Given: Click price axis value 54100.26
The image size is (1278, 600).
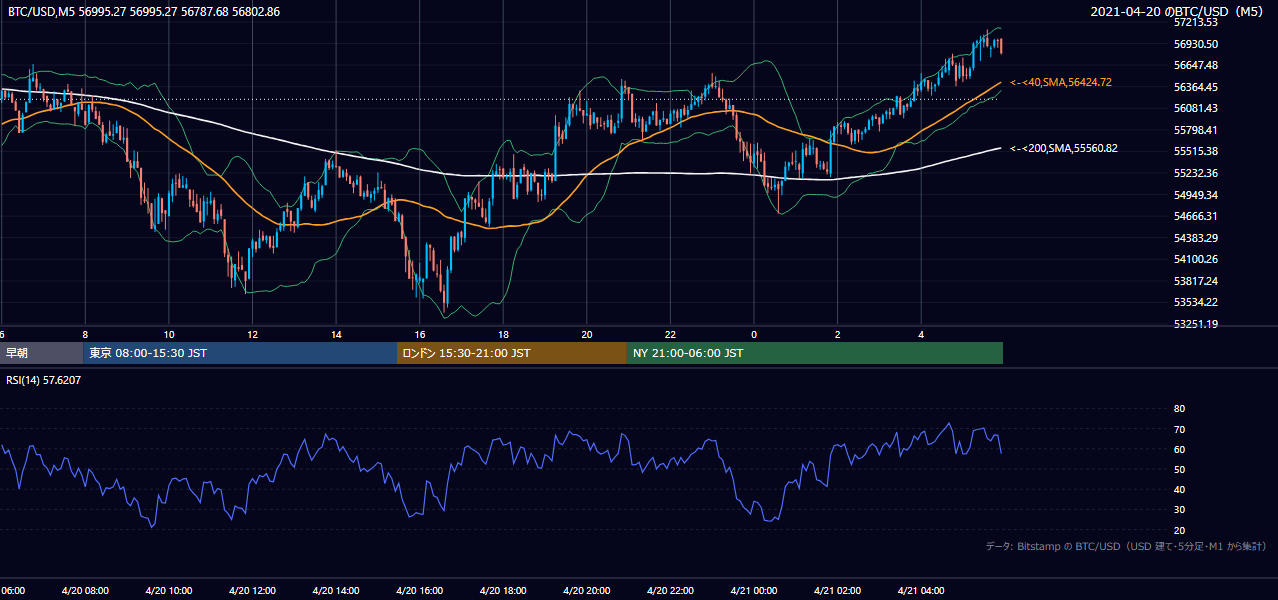Looking at the screenshot, I should pos(1196,259).
